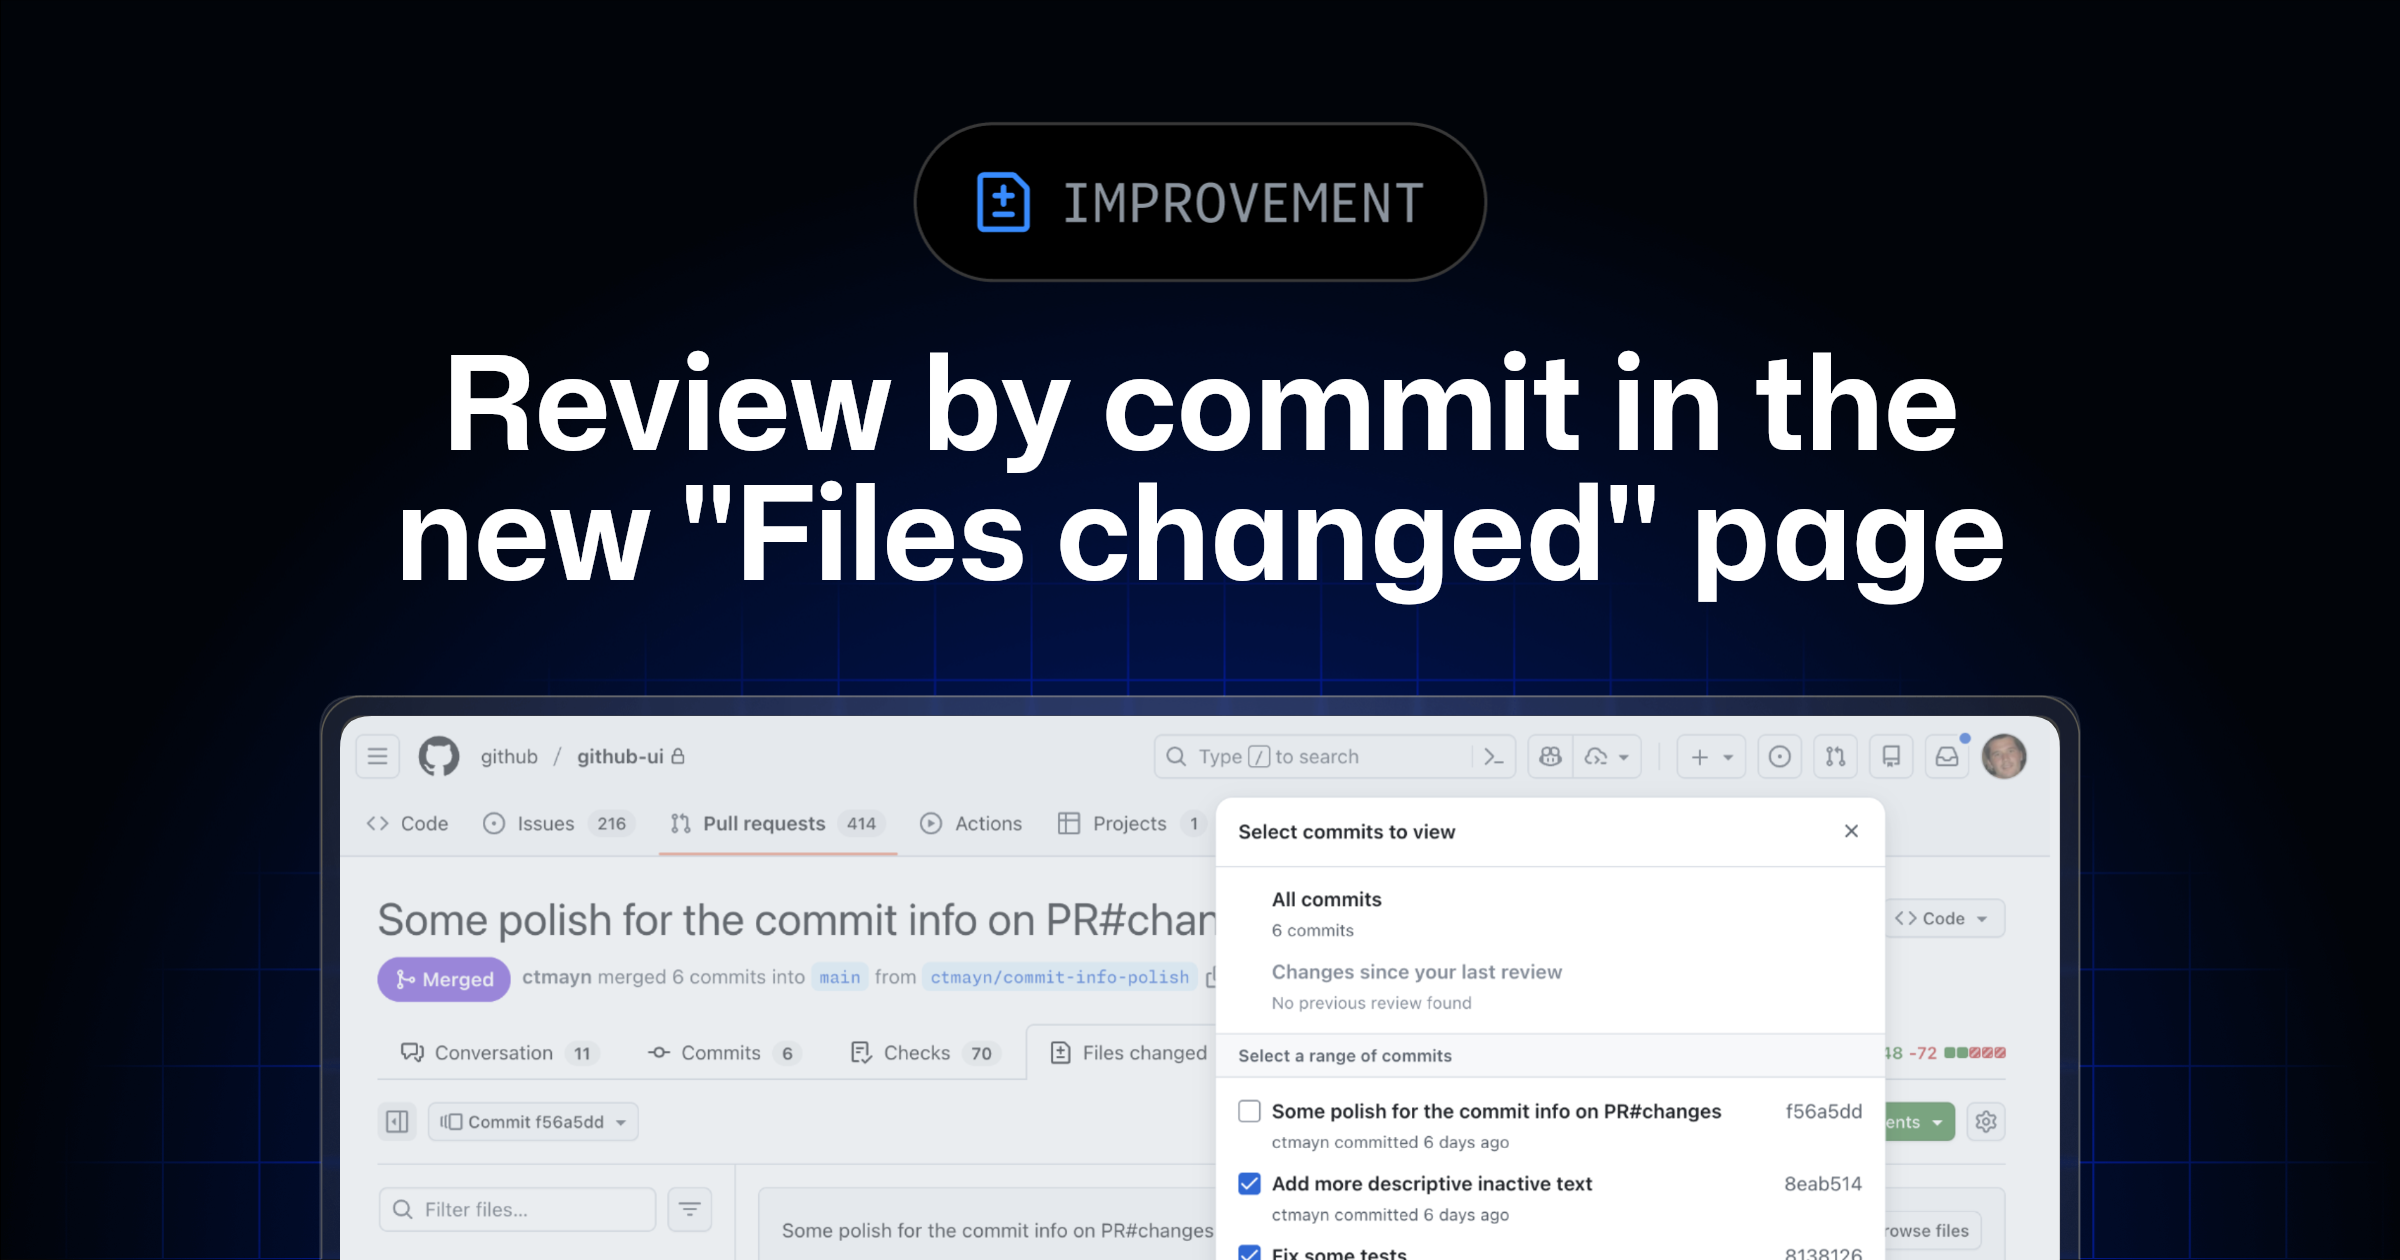Open the sidebar hamburger menu icon

377,756
